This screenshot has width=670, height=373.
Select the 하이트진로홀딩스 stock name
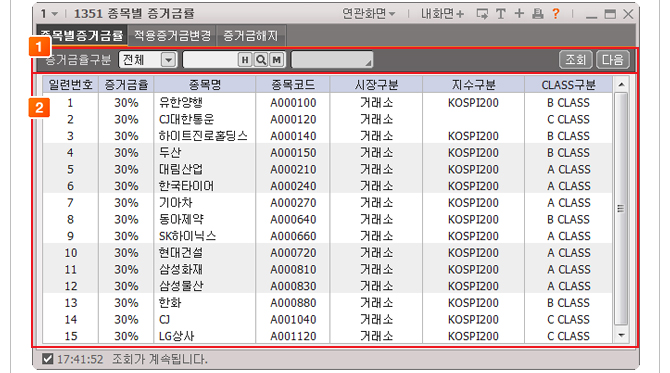pos(203,136)
